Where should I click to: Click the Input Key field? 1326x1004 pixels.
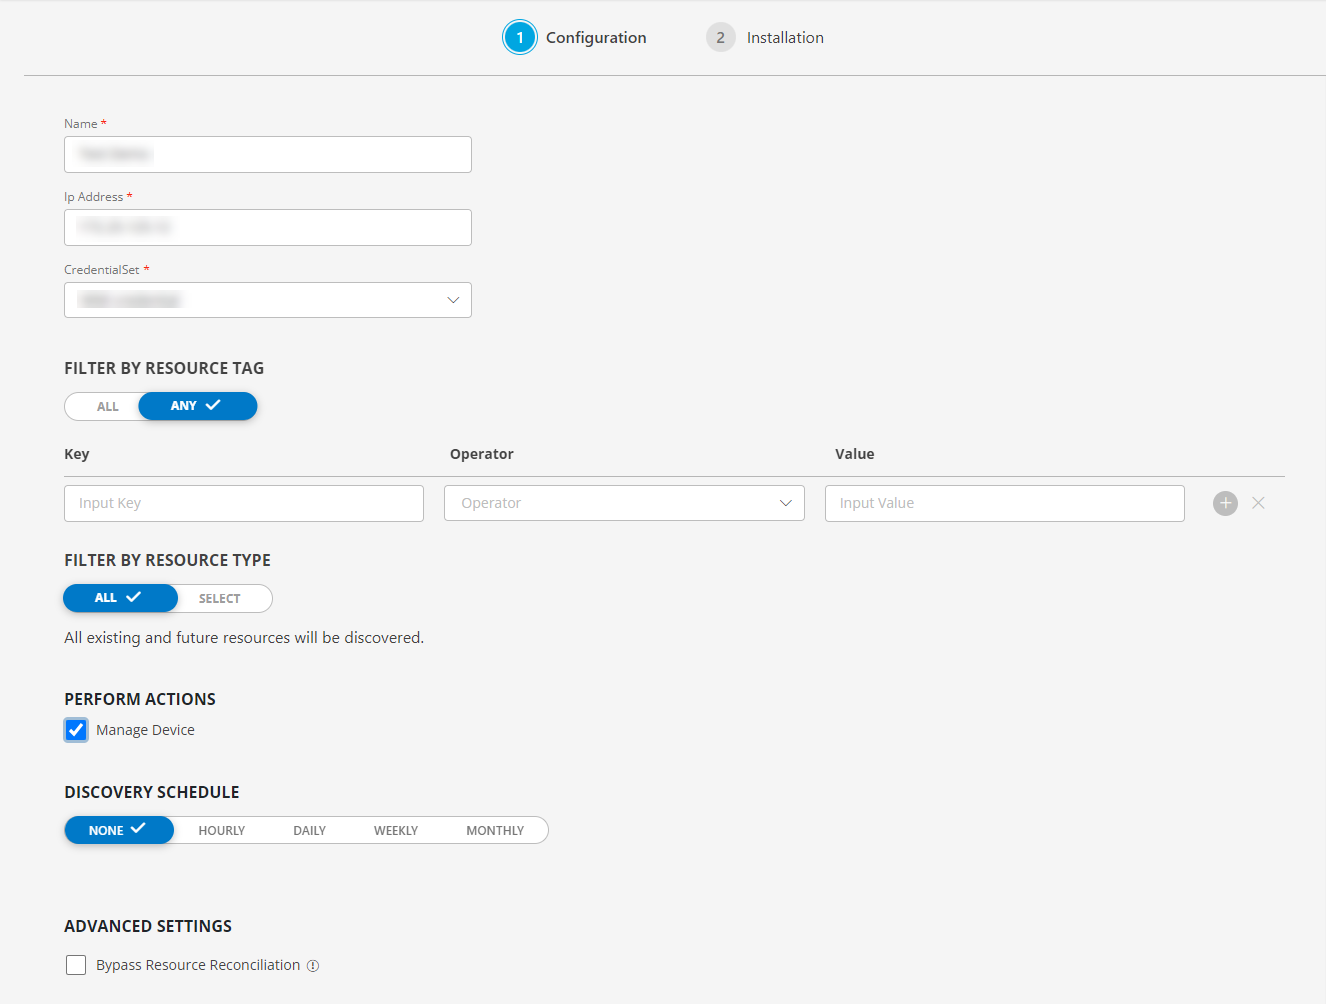pyautogui.click(x=243, y=503)
